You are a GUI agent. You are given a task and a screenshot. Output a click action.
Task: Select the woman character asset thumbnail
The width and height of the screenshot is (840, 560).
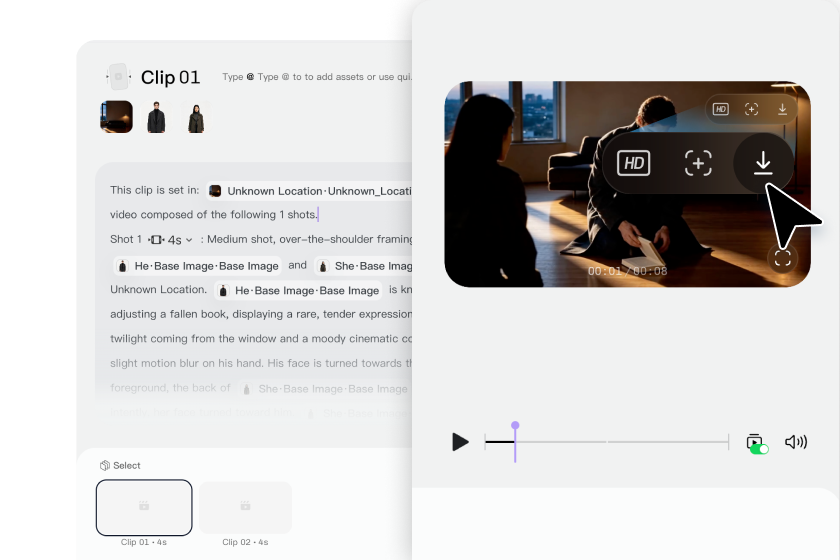[x=196, y=117]
